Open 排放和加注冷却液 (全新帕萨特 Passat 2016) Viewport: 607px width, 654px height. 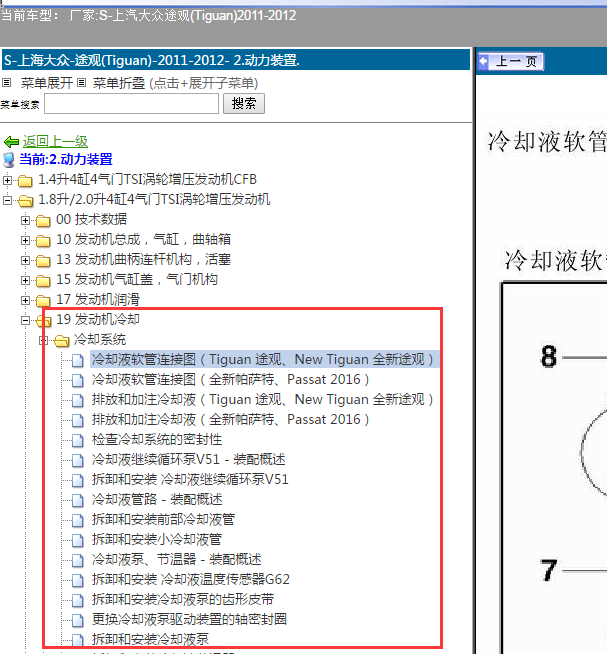(x=231, y=420)
